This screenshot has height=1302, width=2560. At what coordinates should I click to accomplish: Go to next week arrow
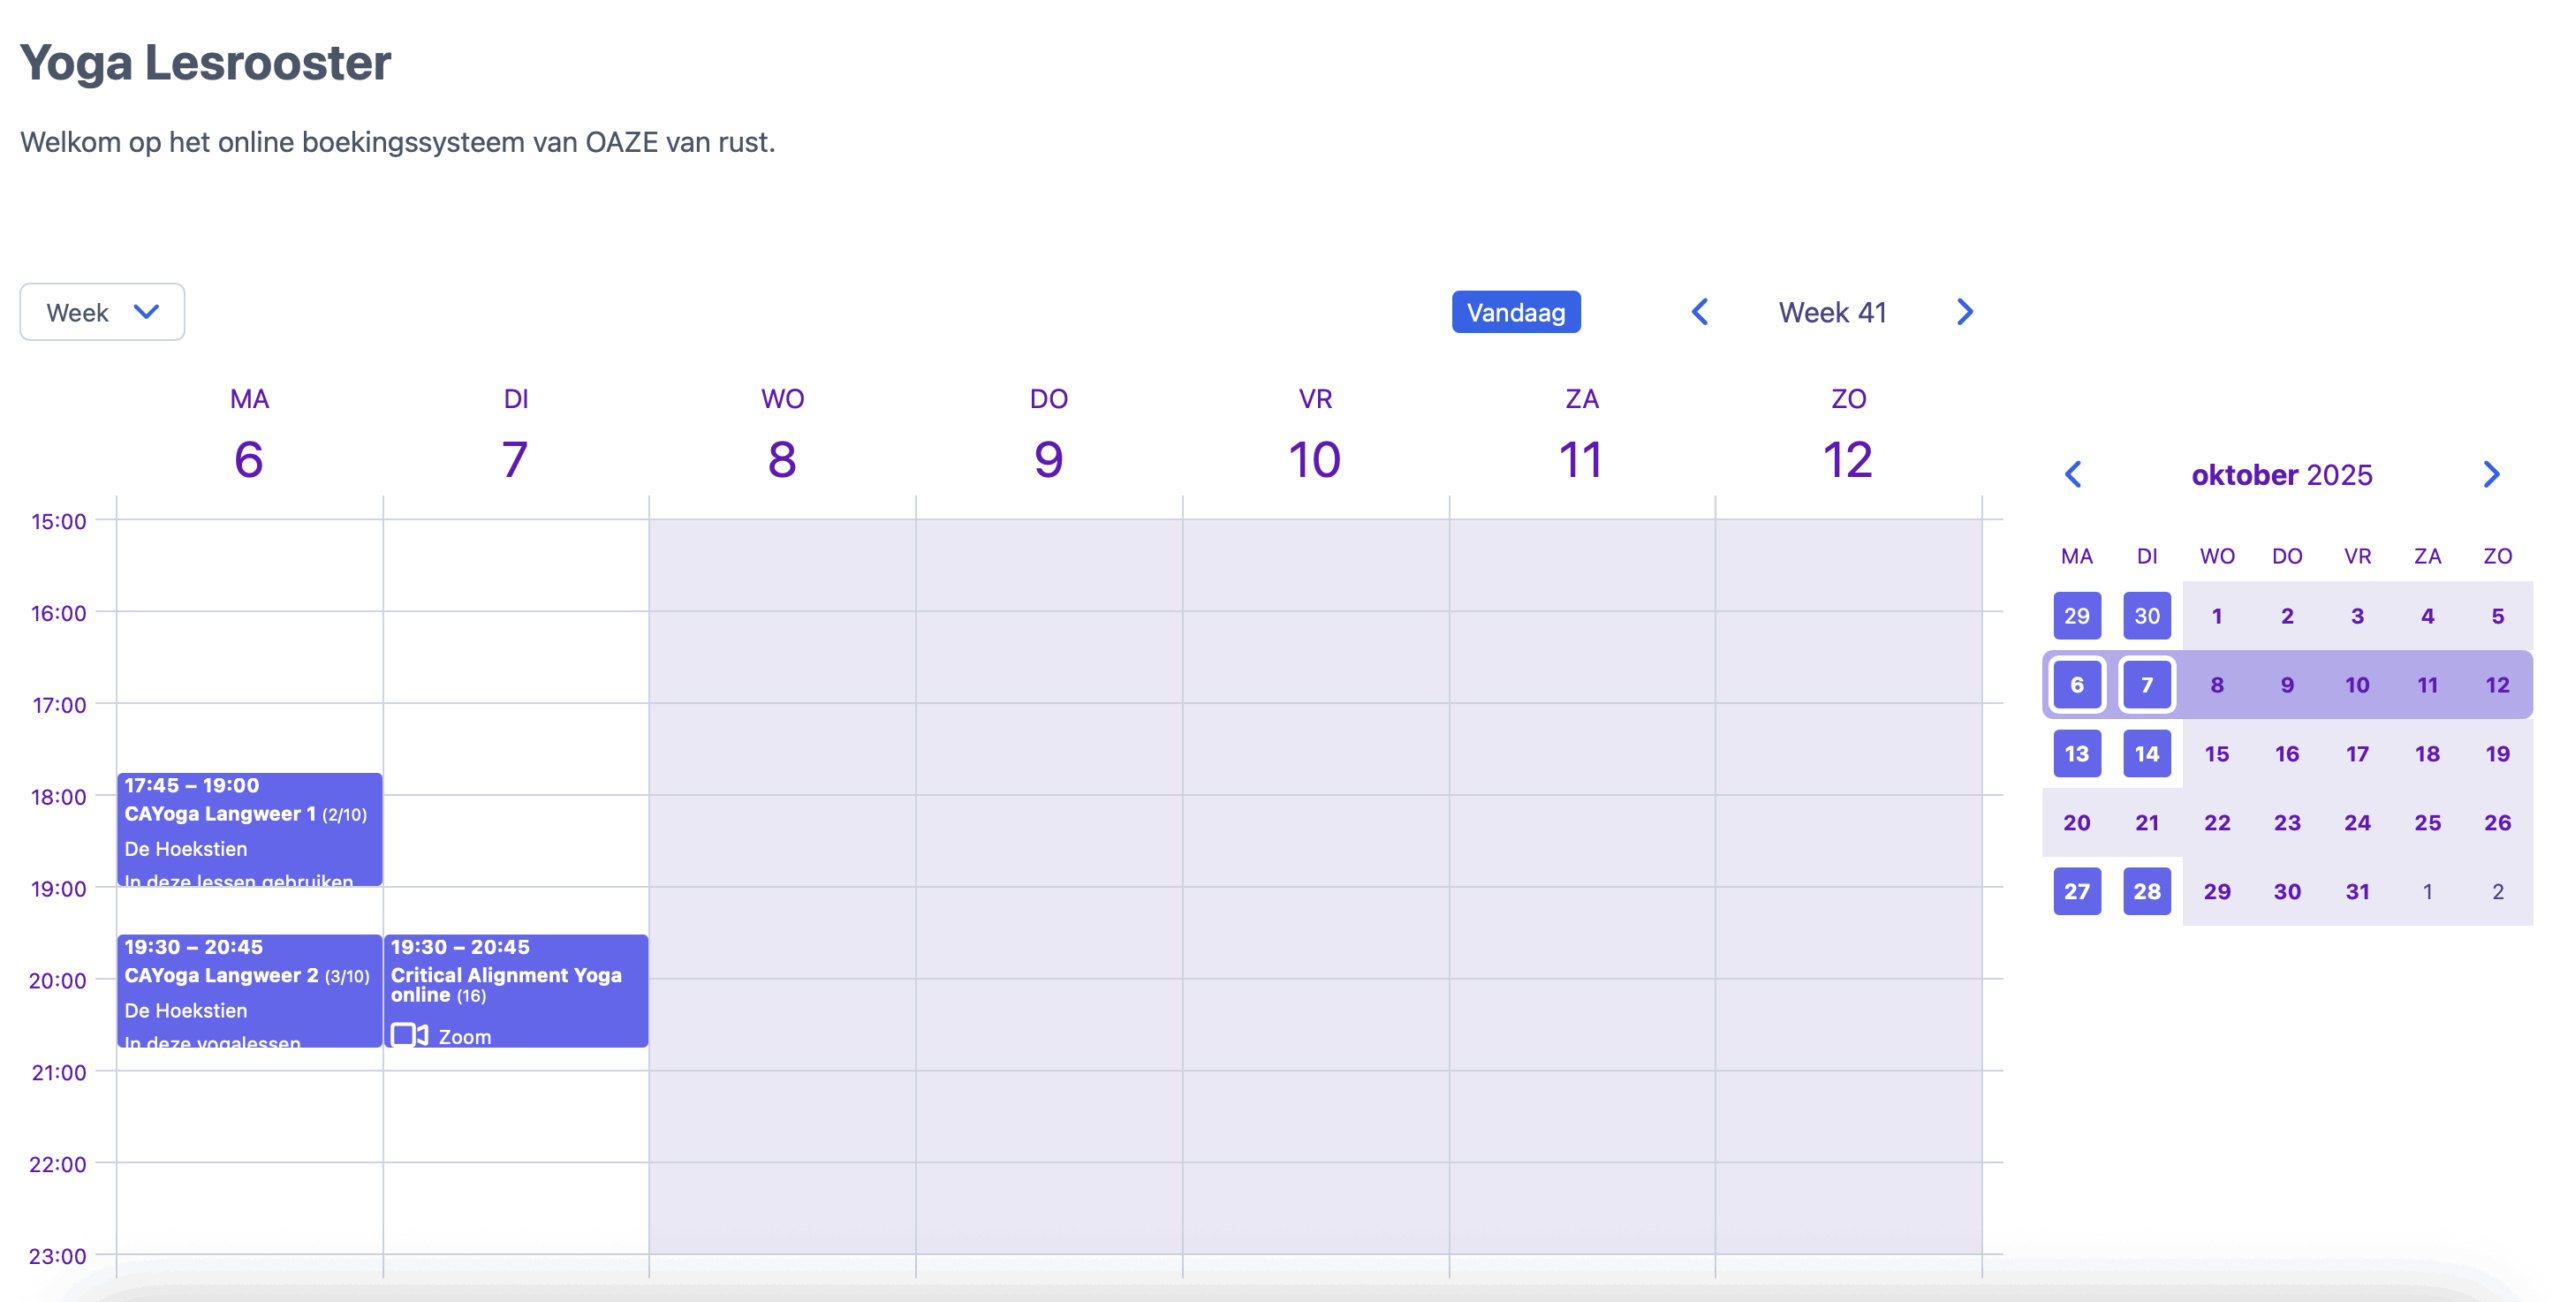[x=1964, y=312]
